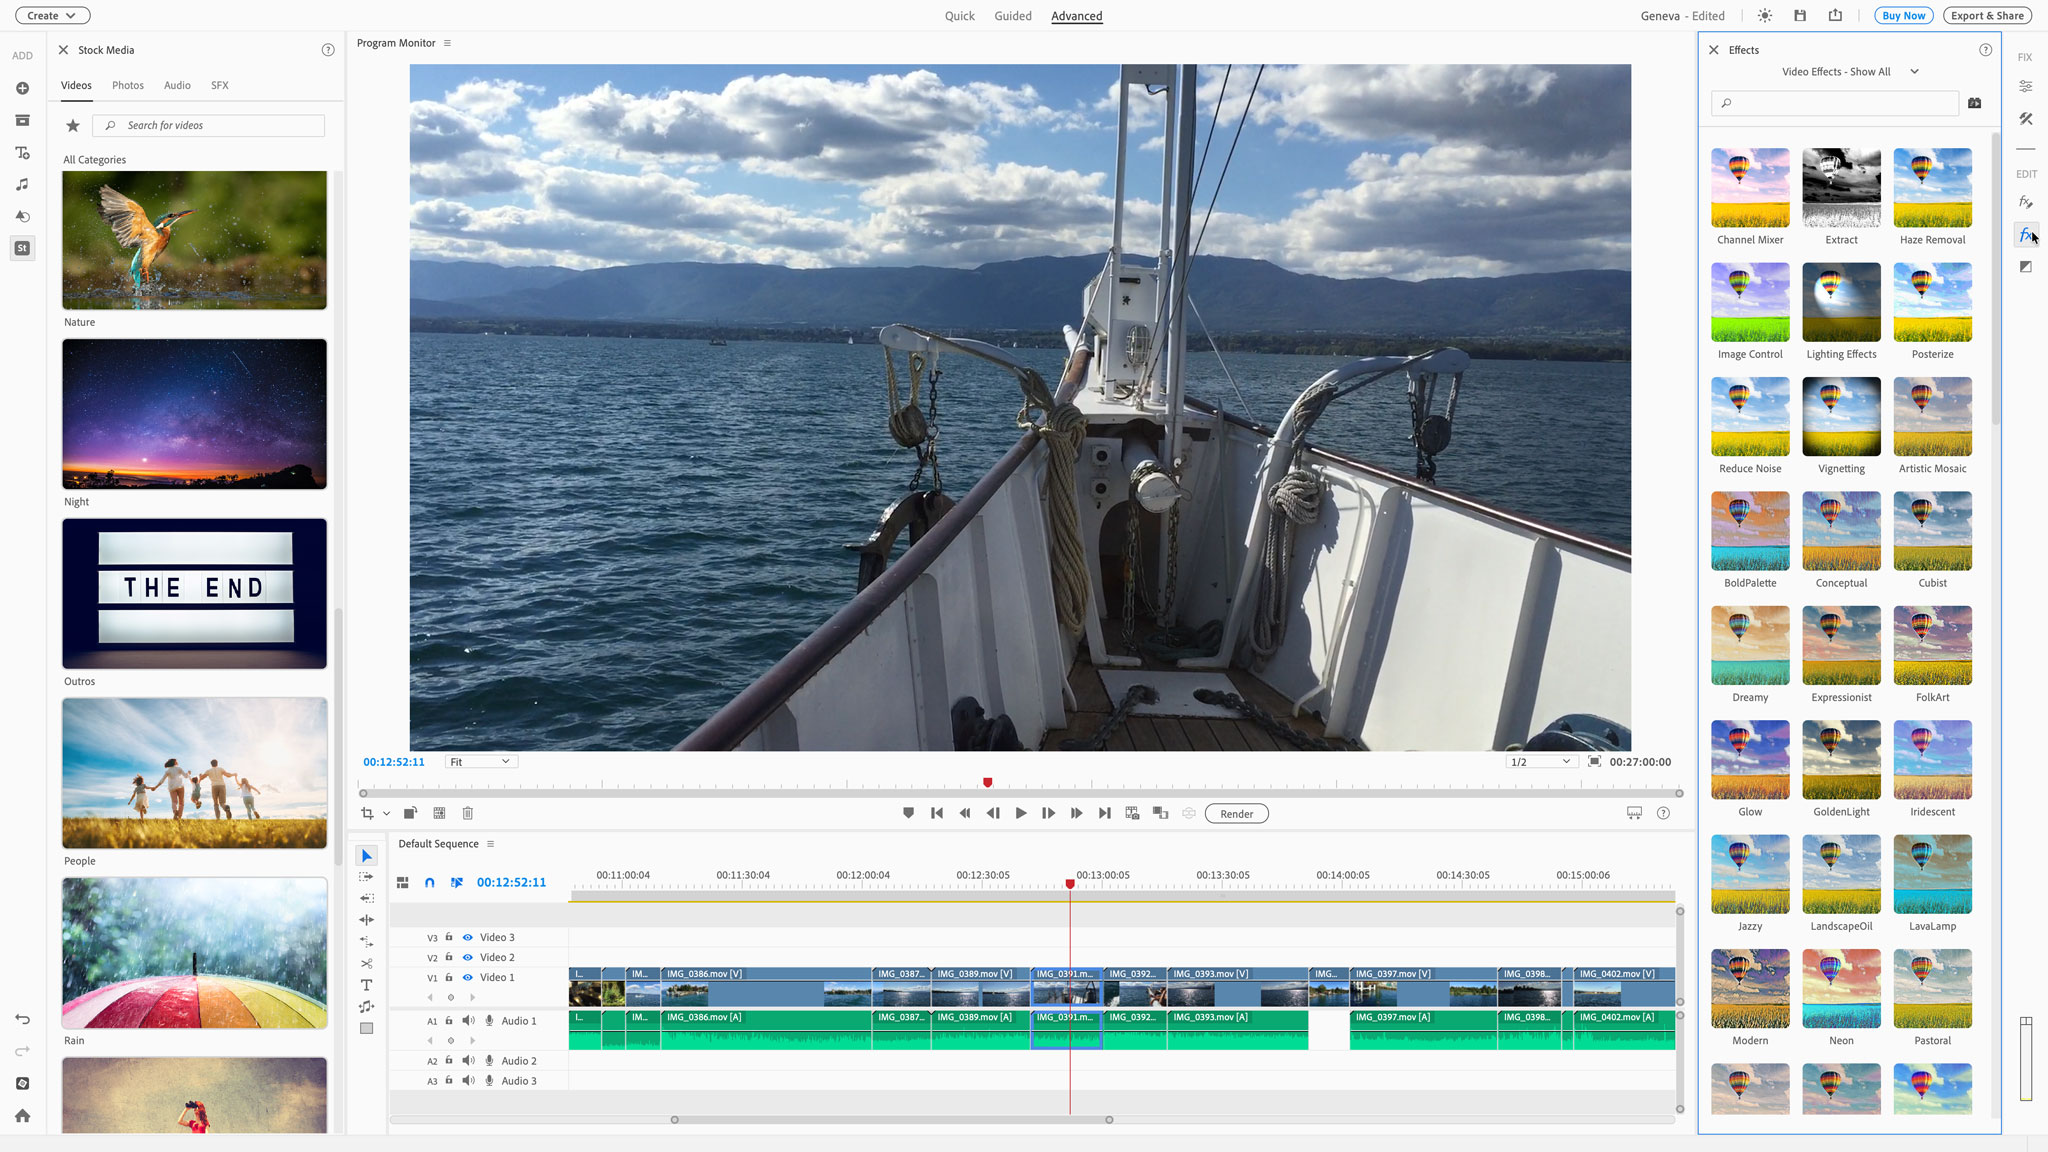Add a marker with the marker icon
Viewport: 2048px width, 1152px height.
908,814
